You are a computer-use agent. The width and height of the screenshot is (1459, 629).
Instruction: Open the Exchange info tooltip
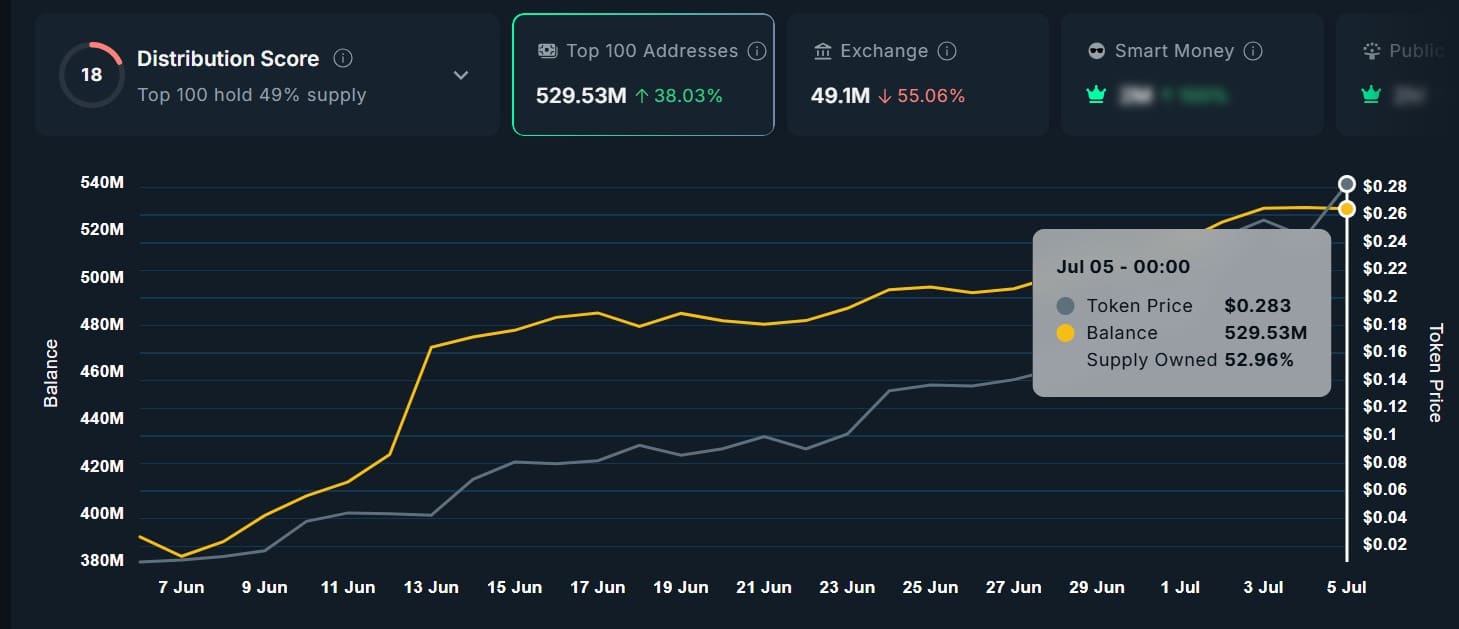[x=945, y=50]
